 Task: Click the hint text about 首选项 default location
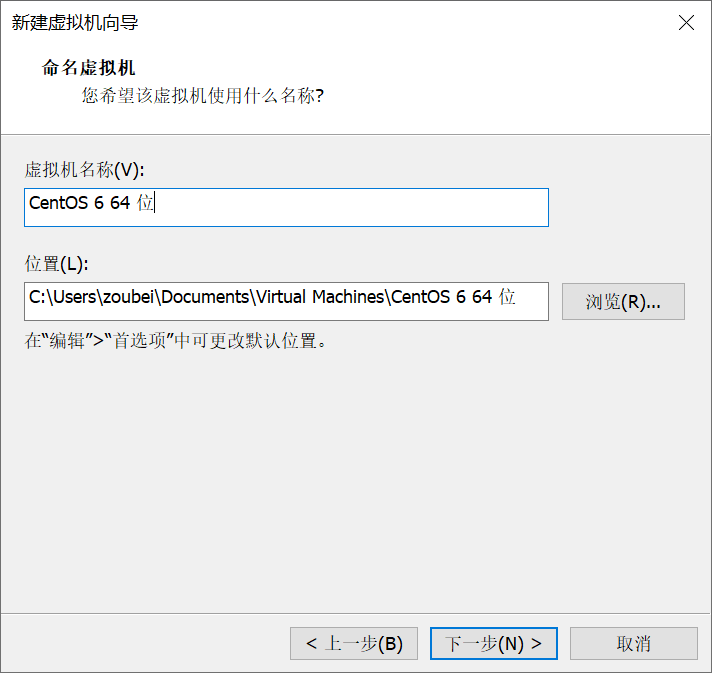tap(175, 341)
